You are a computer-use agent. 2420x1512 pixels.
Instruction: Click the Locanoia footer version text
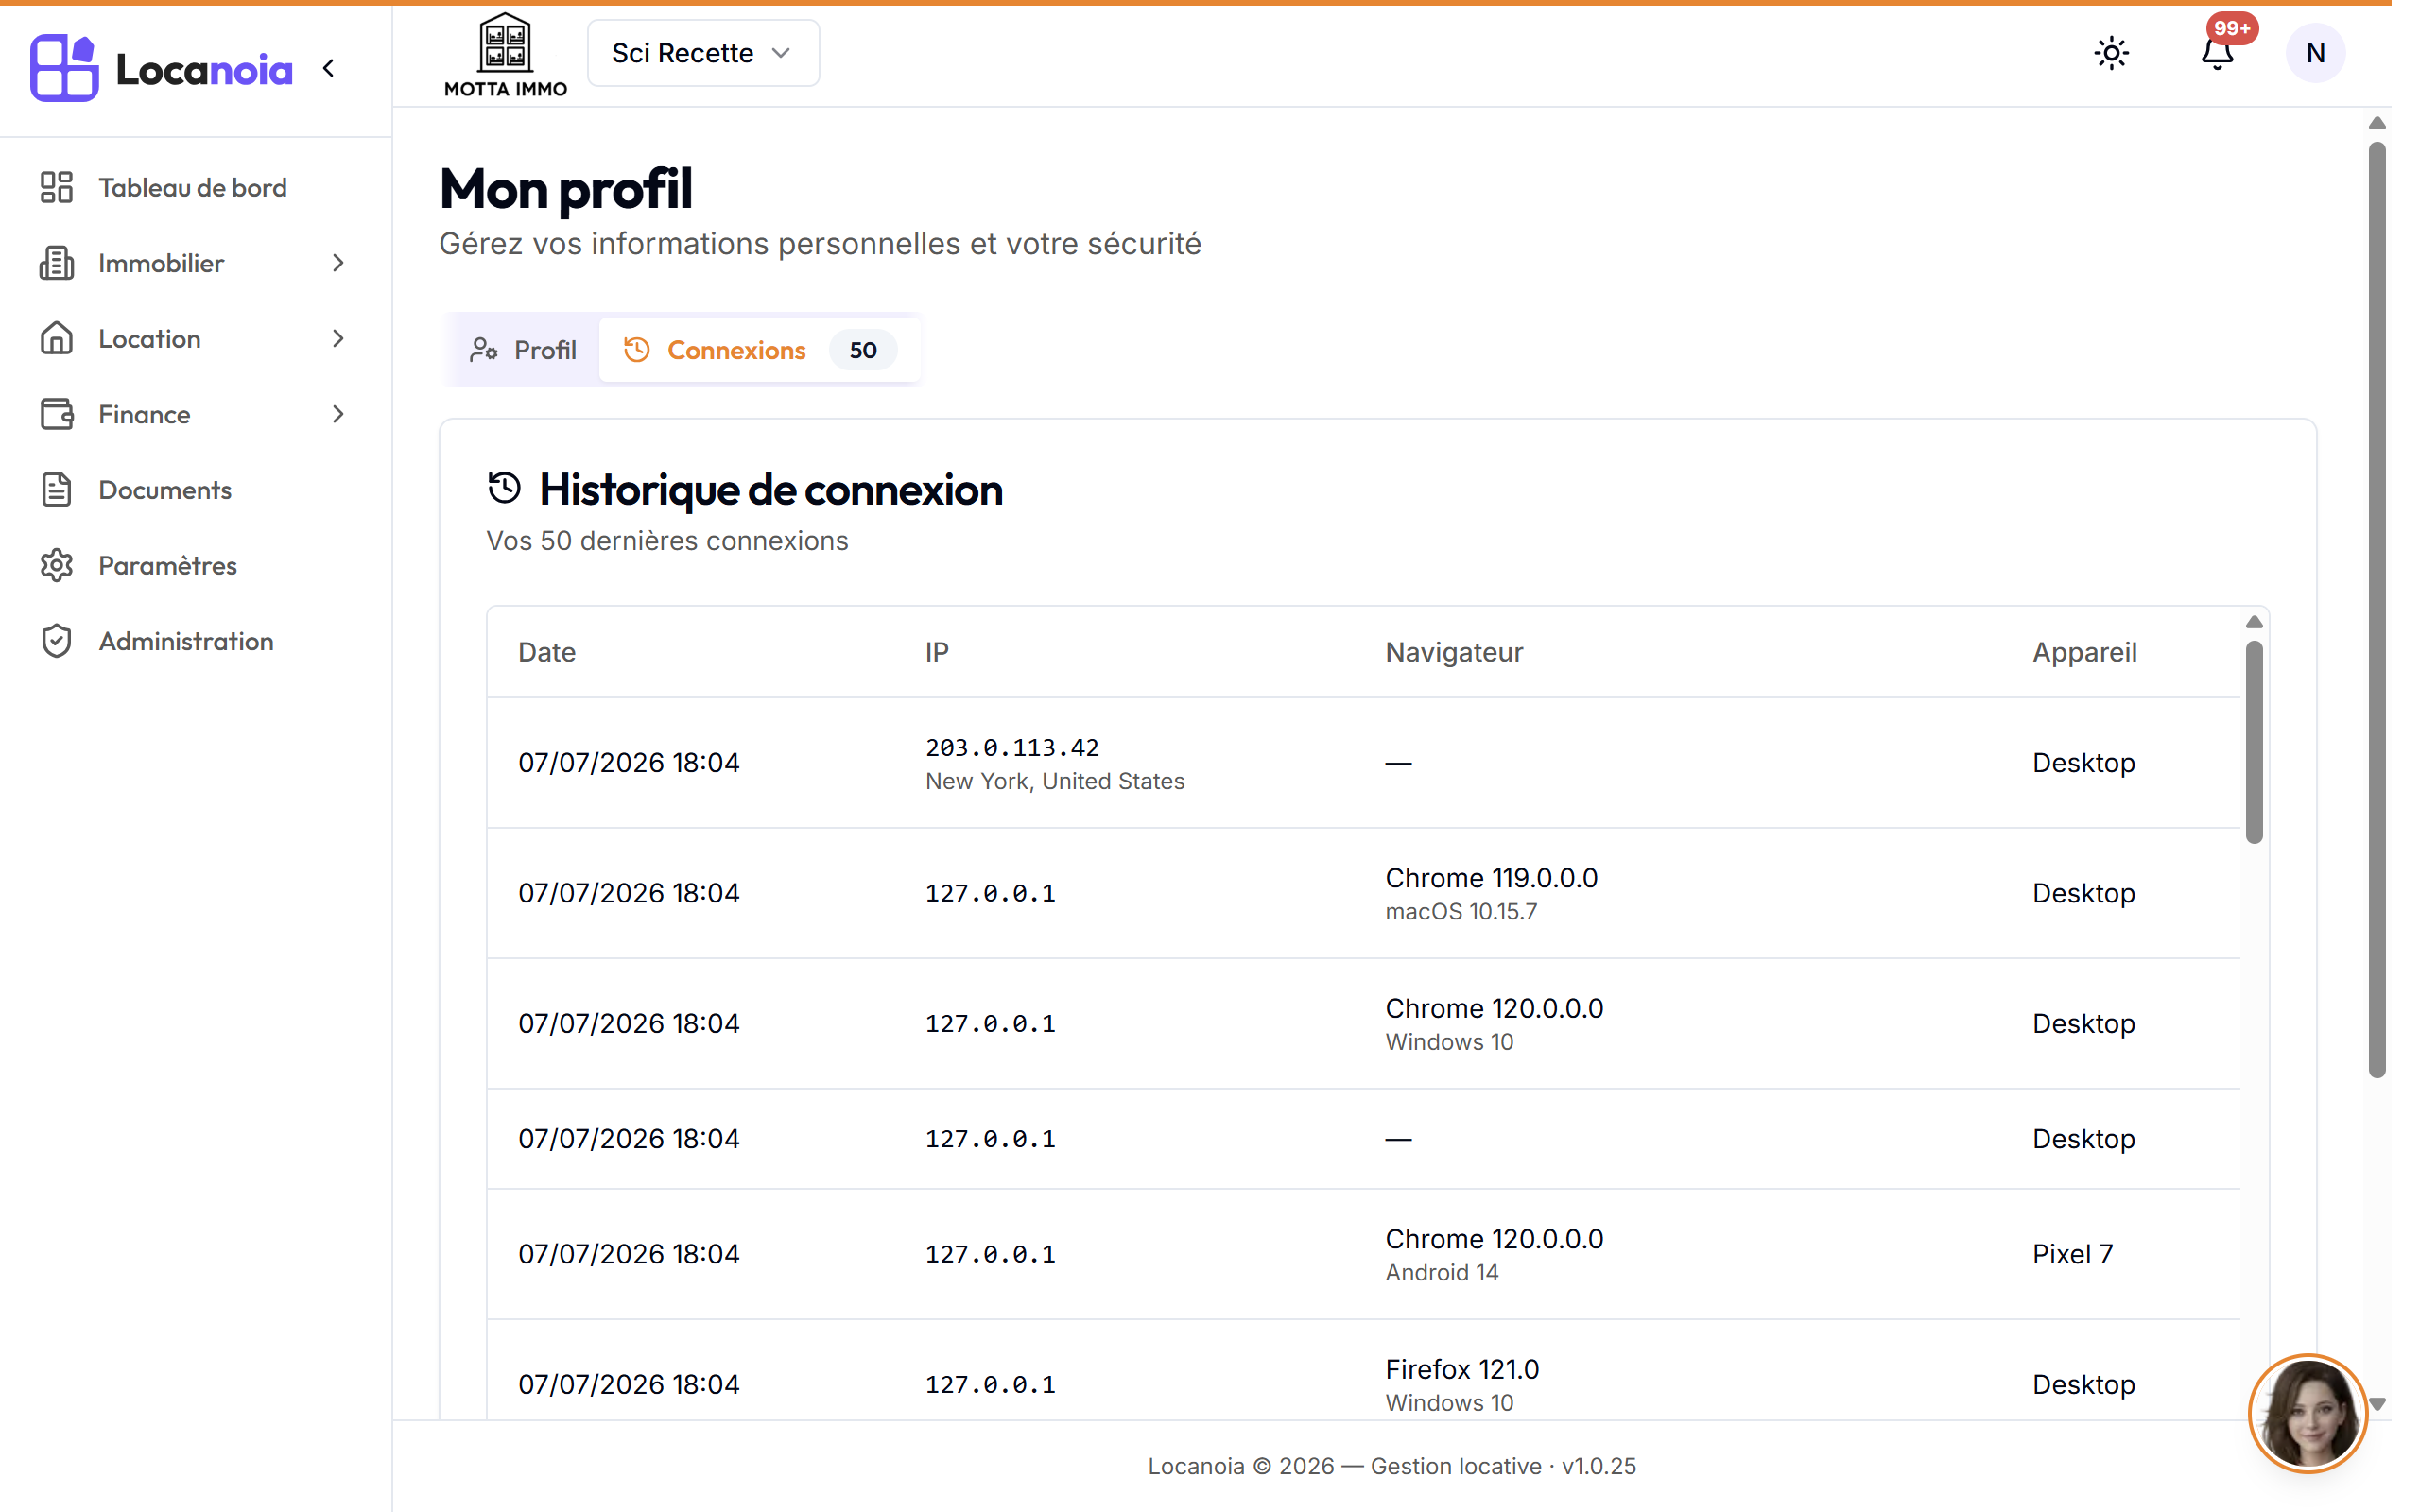1391,1466
